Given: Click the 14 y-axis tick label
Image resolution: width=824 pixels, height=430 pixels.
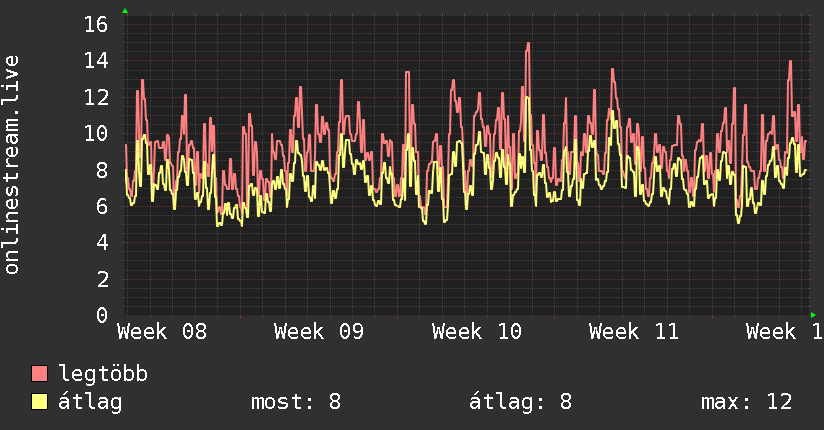Looking at the screenshot, I should tap(96, 60).
